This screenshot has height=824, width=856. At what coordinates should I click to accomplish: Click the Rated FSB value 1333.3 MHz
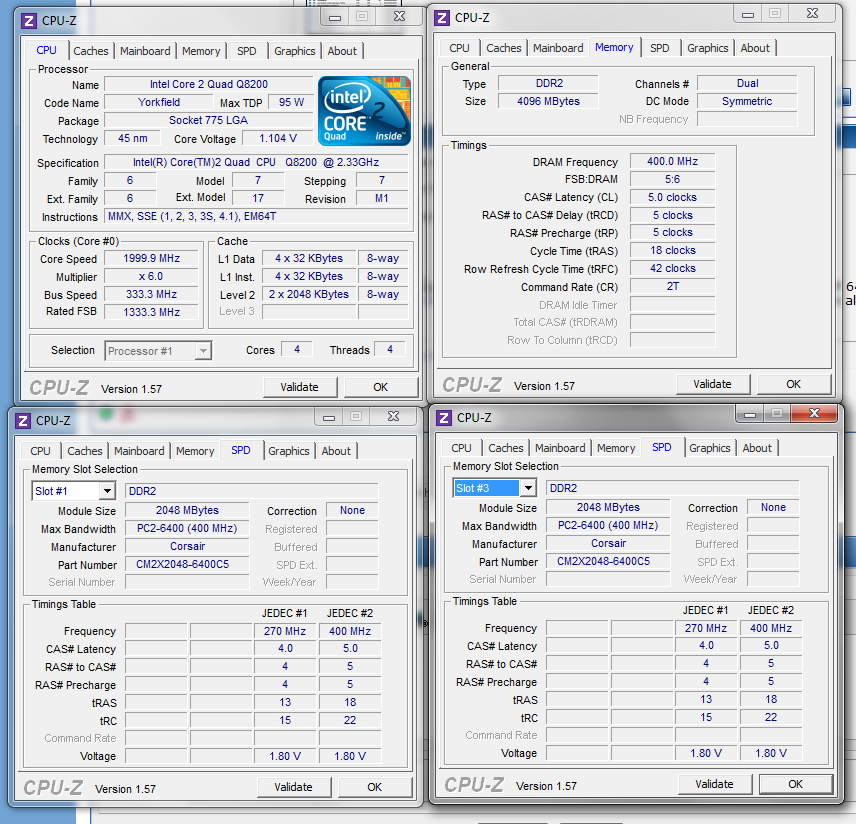click(151, 312)
